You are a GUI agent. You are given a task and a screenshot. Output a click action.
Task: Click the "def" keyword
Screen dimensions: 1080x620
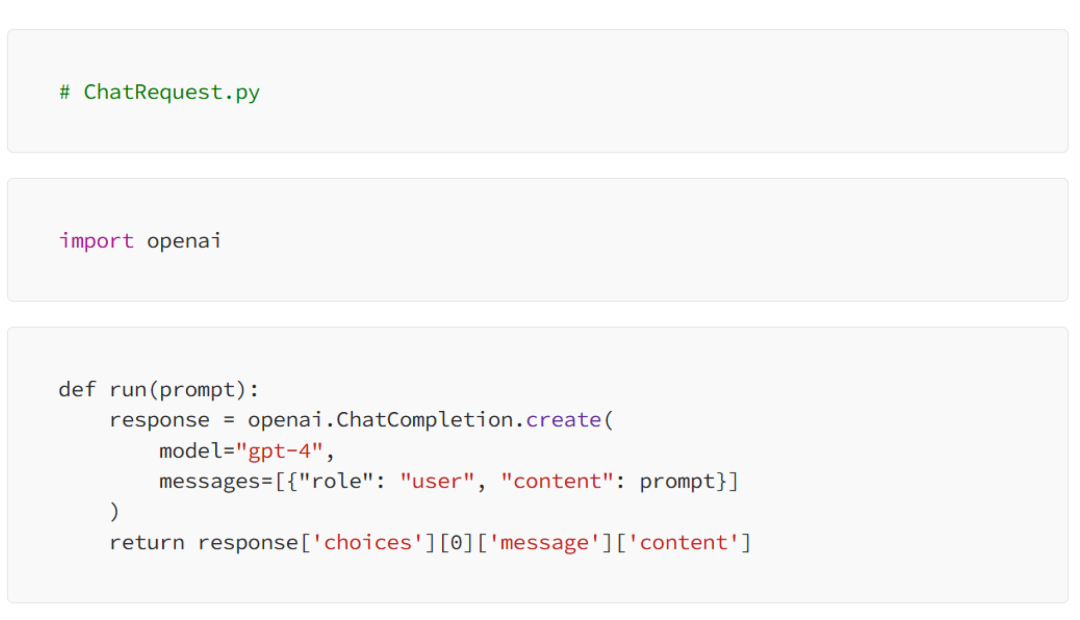pyautogui.click(x=77, y=390)
